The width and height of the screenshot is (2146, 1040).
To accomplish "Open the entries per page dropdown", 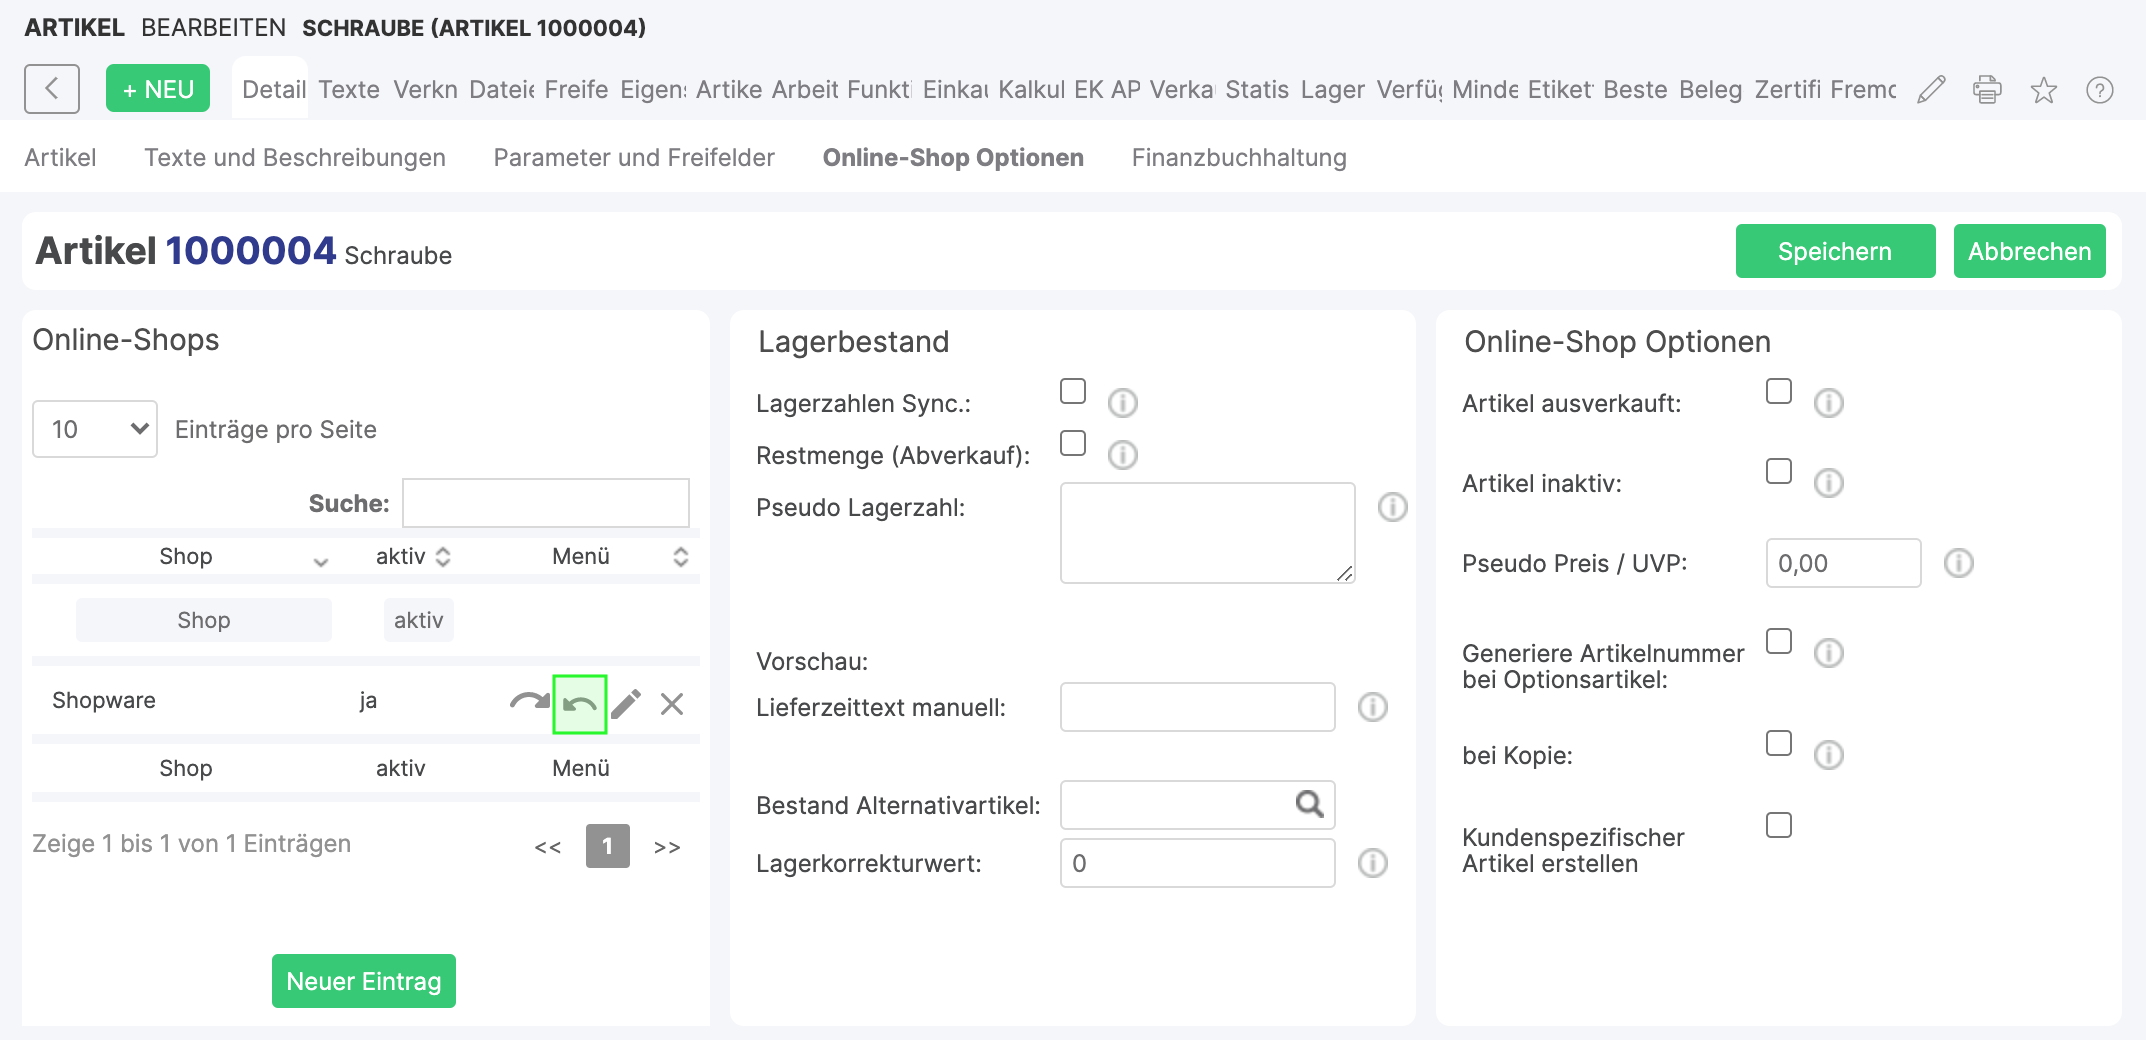I will [95, 429].
